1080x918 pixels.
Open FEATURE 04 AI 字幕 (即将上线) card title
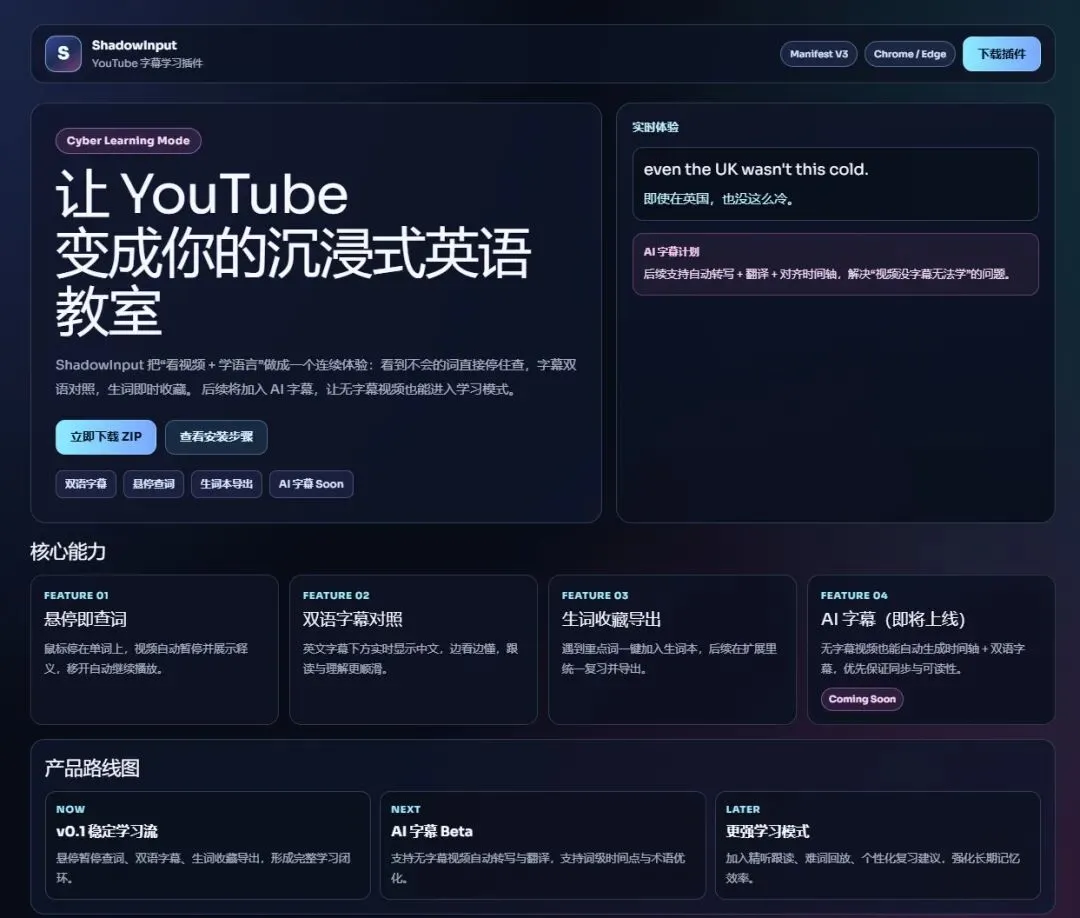(893, 619)
